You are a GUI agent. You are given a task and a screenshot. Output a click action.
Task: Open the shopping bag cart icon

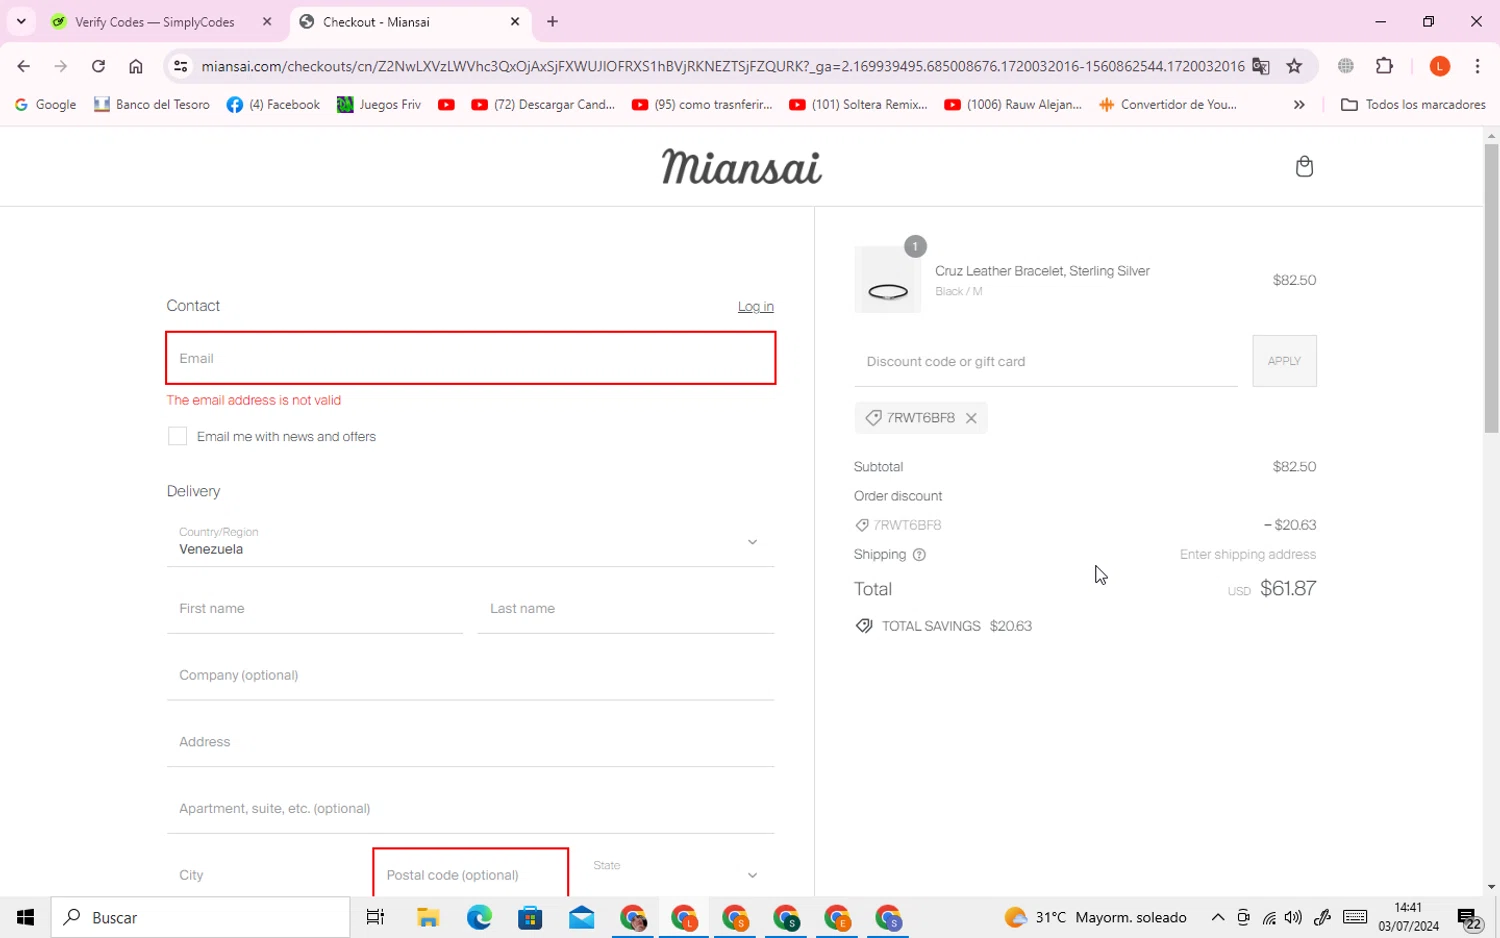(1304, 166)
